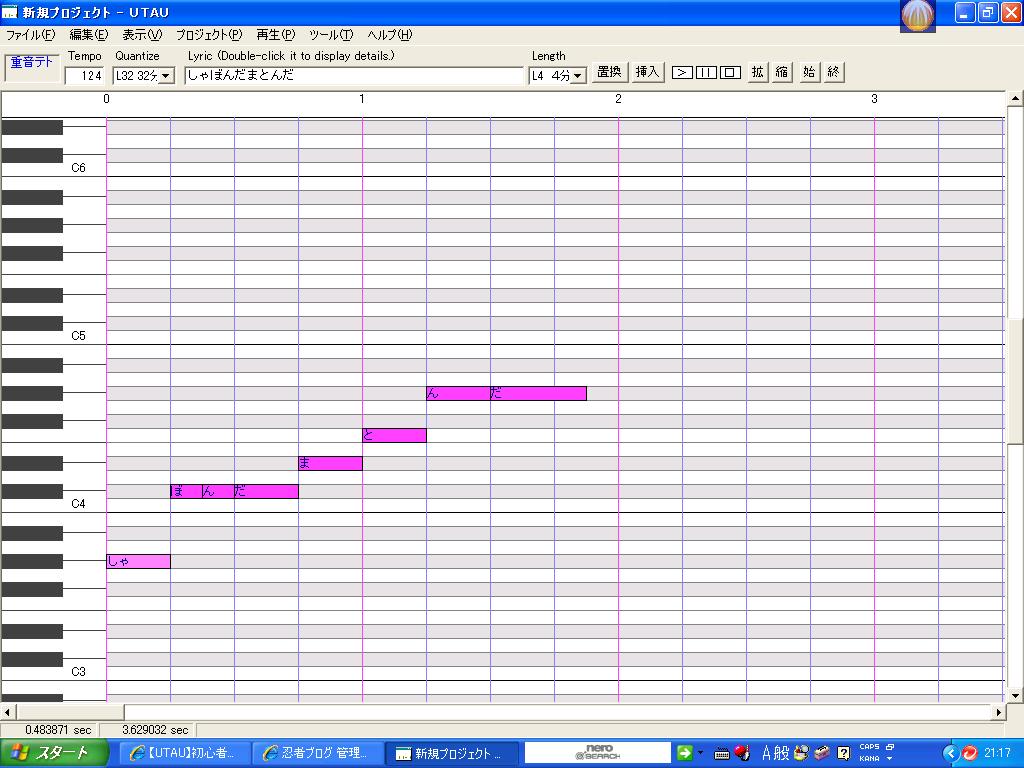Screen dimensions: 1024x768
Task: Click the 拡 zoom-in button
Action: pyautogui.click(x=758, y=72)
